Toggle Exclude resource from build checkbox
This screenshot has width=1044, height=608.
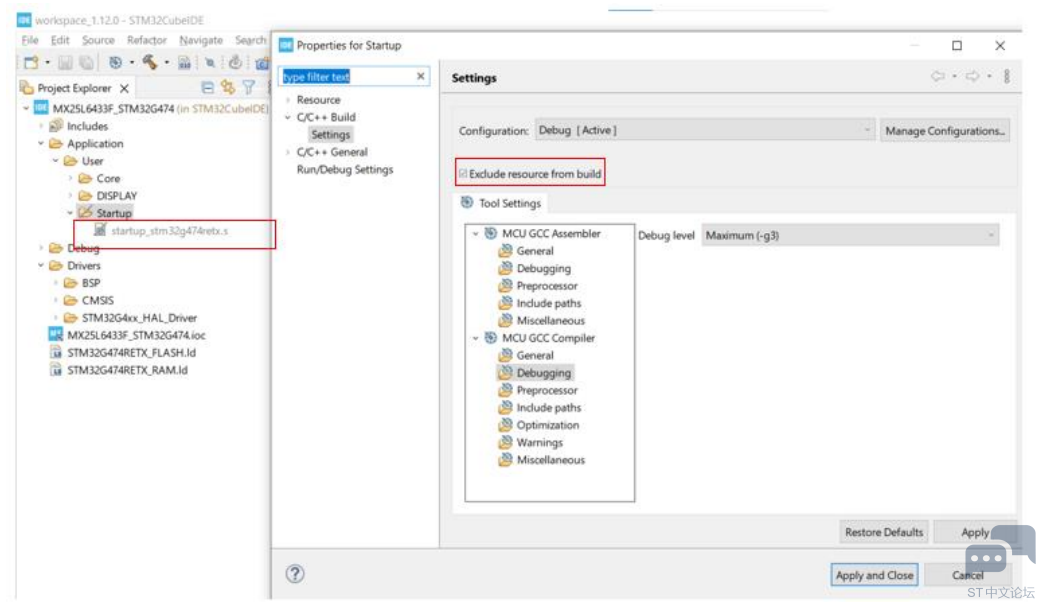click(x=463, y=173)
